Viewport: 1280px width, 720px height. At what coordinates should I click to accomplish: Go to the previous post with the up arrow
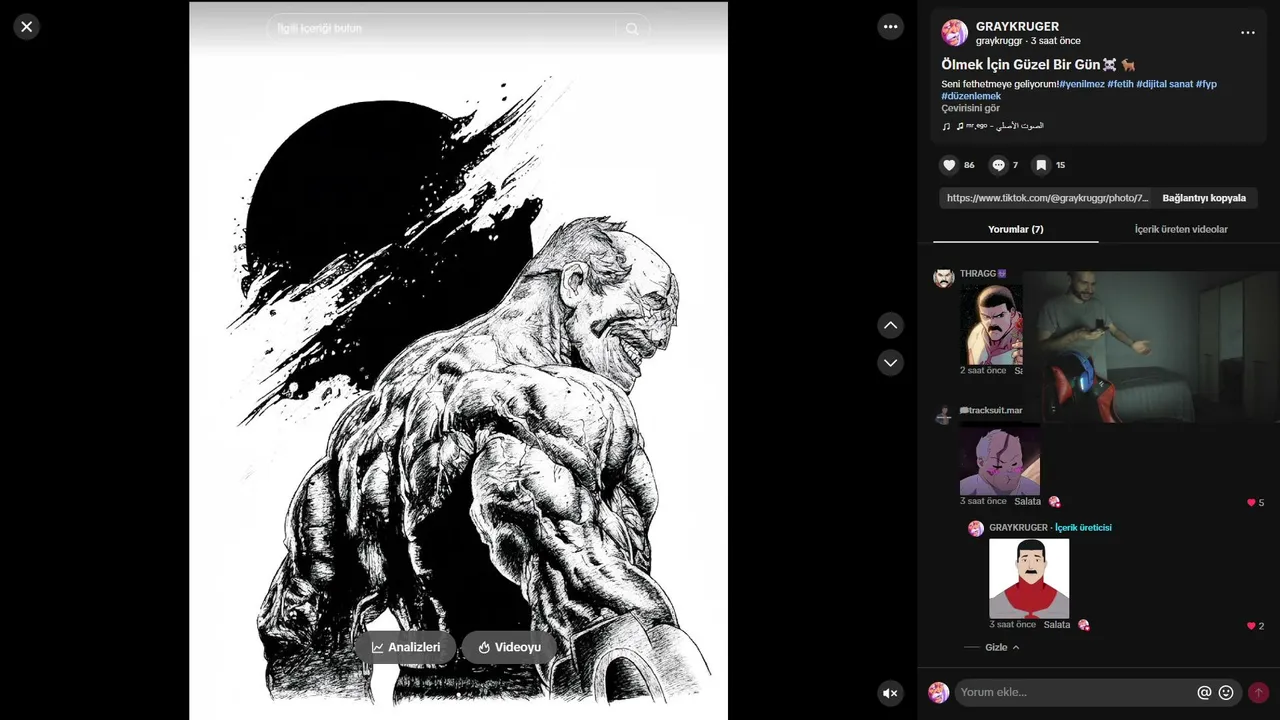[891, 326]
